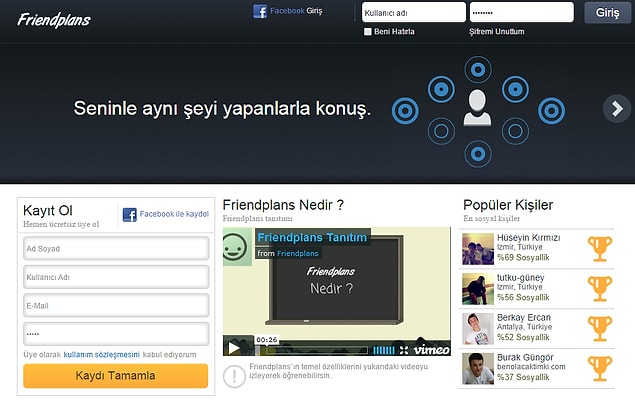Screen dimensions: 635x401
Task: Tick the Beni Hatırla checkbox
Action: tap(367, 32)
